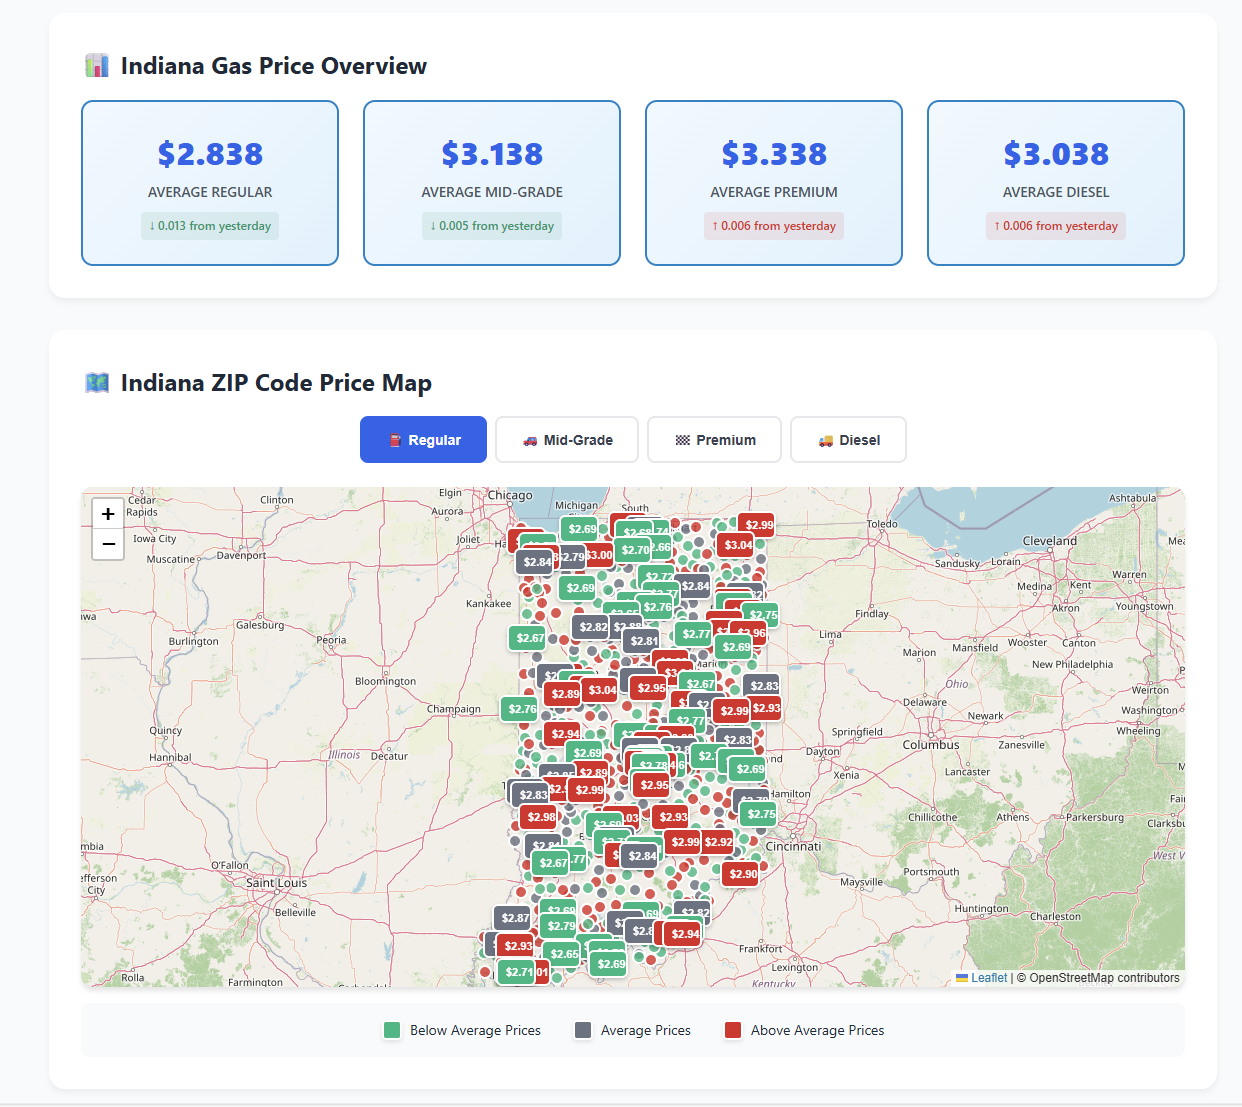
Task: Click the $3.138 average mid-grade price
Action: coord(492,154)
